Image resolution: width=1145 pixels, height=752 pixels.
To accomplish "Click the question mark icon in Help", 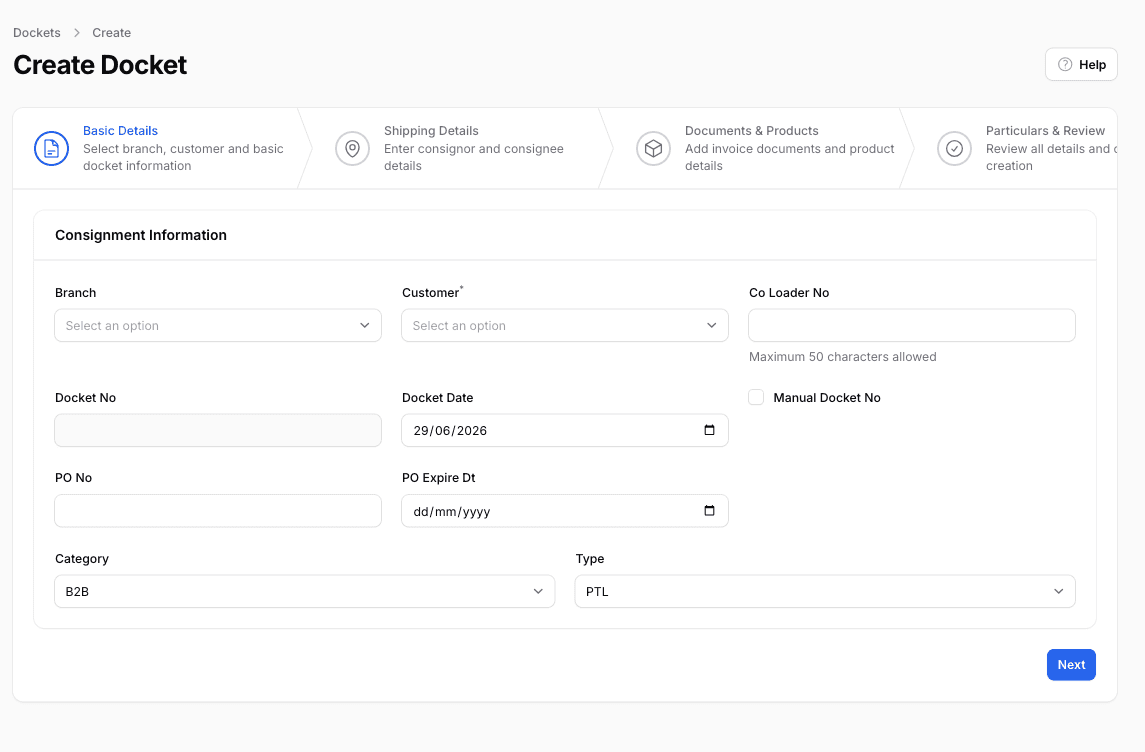I will pyautogui.click(x=1065, y=64).
